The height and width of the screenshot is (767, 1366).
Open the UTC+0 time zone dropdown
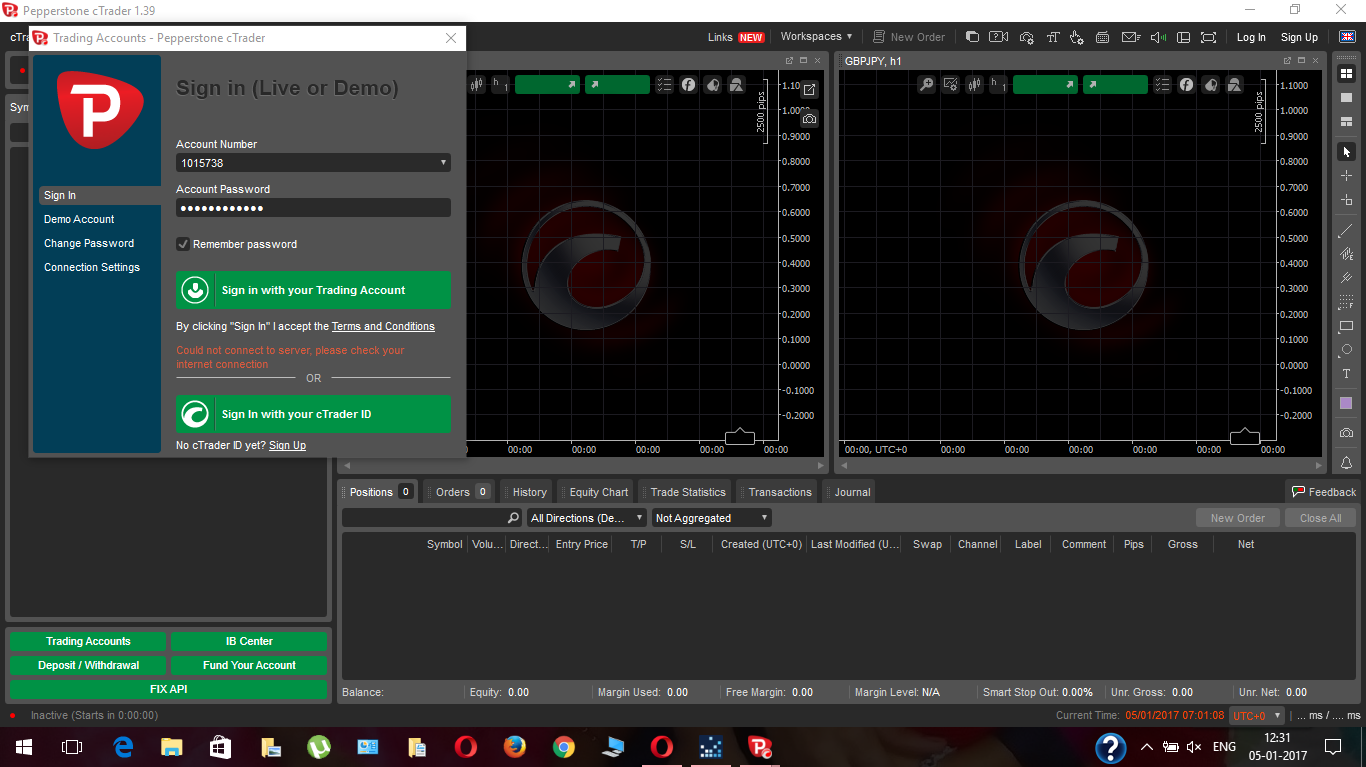coord(1256,716)
